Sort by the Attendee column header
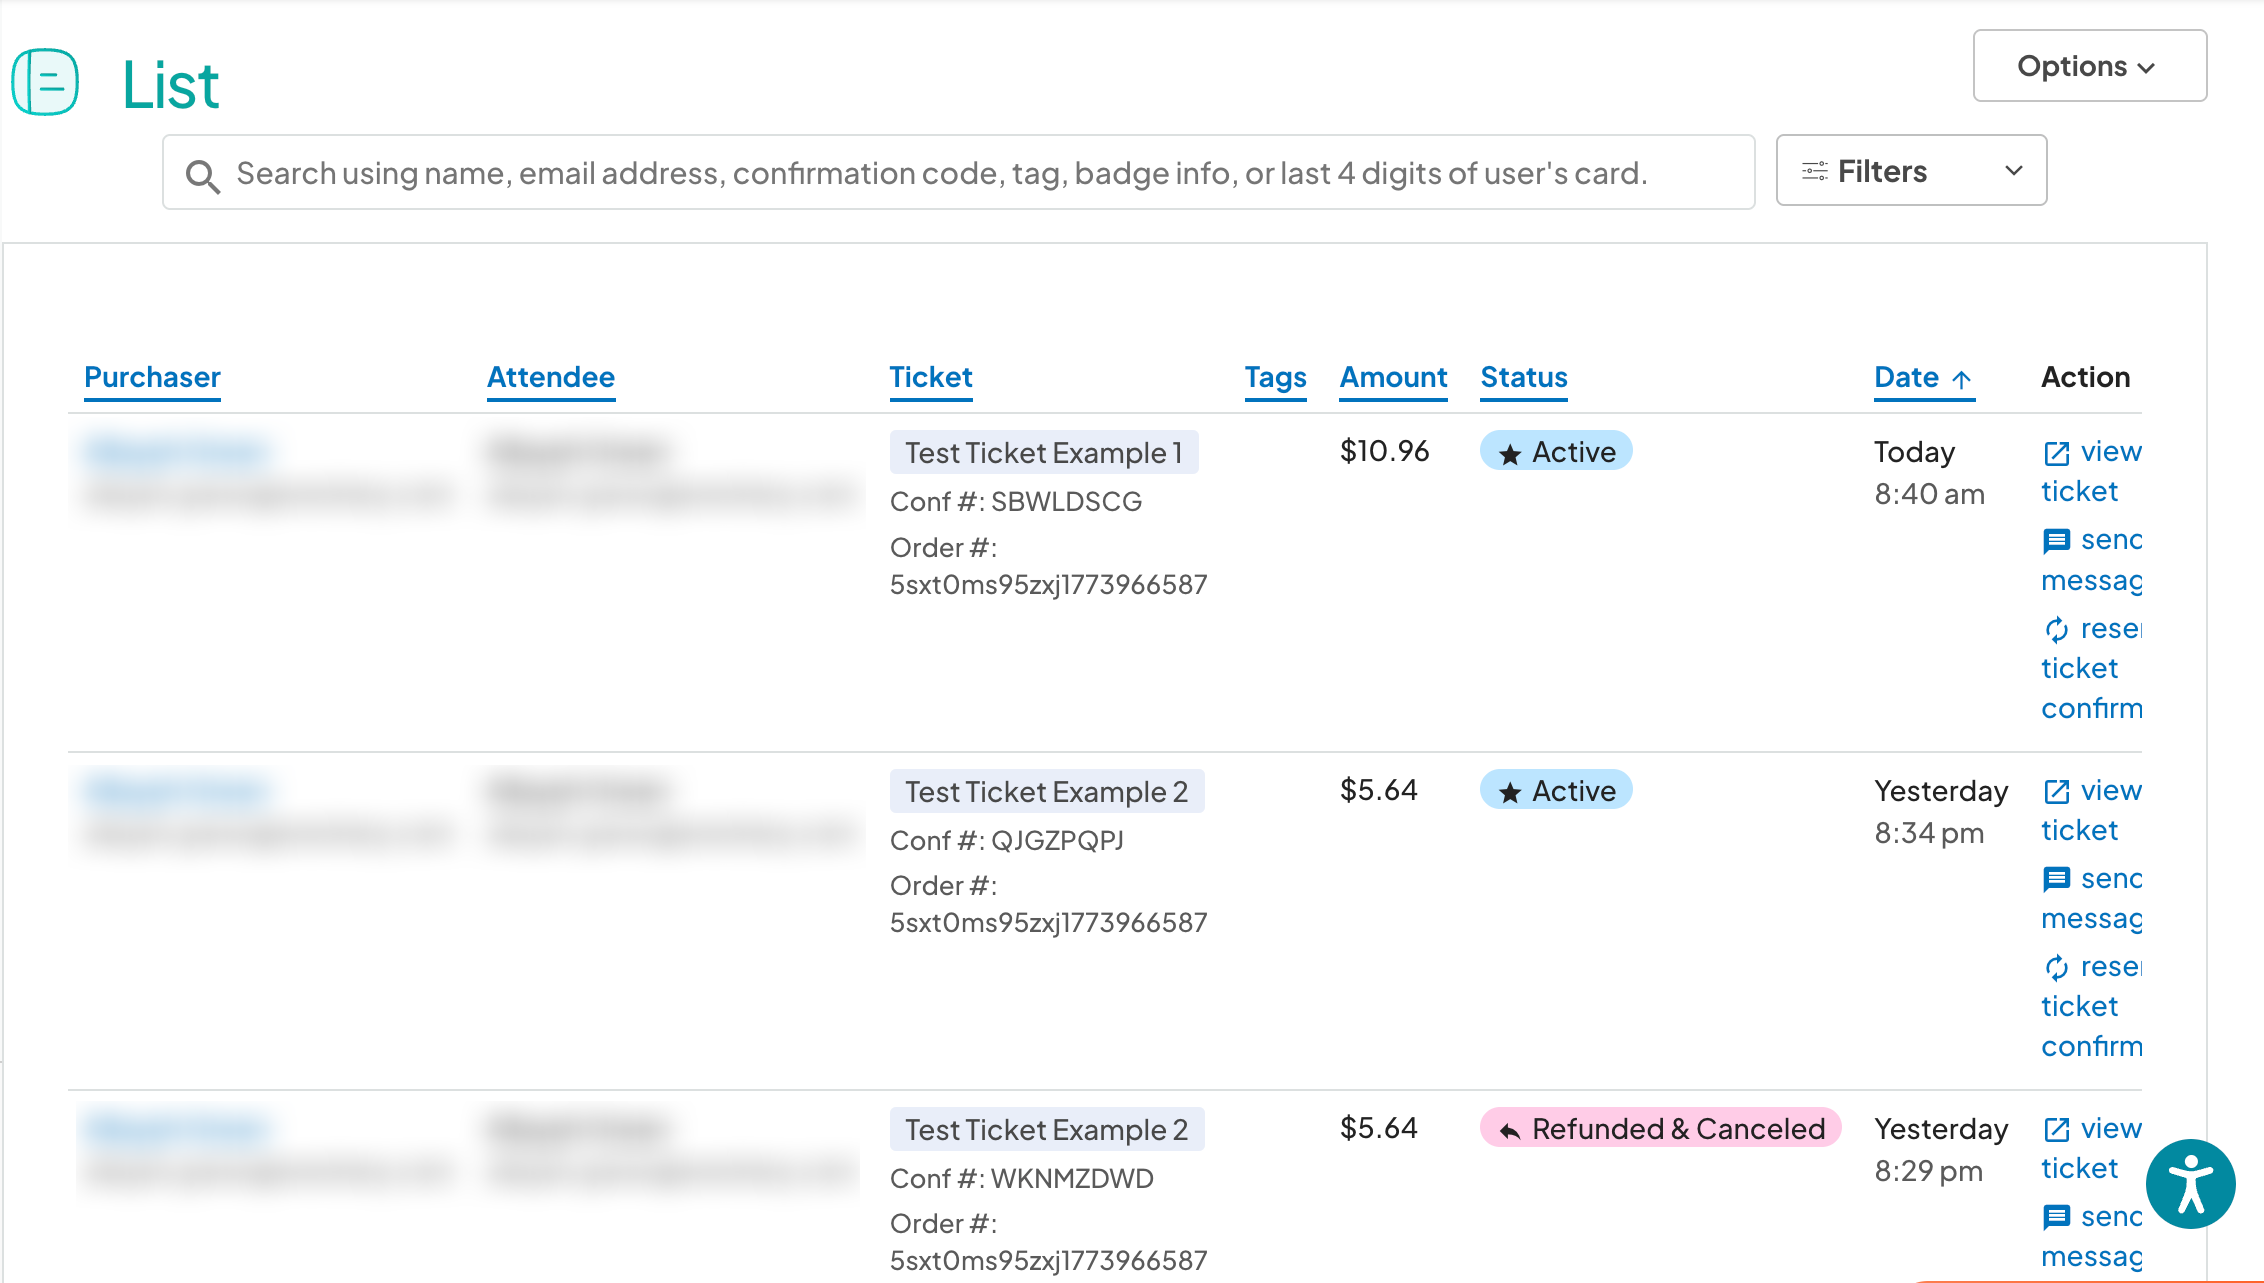 (550, 377)
